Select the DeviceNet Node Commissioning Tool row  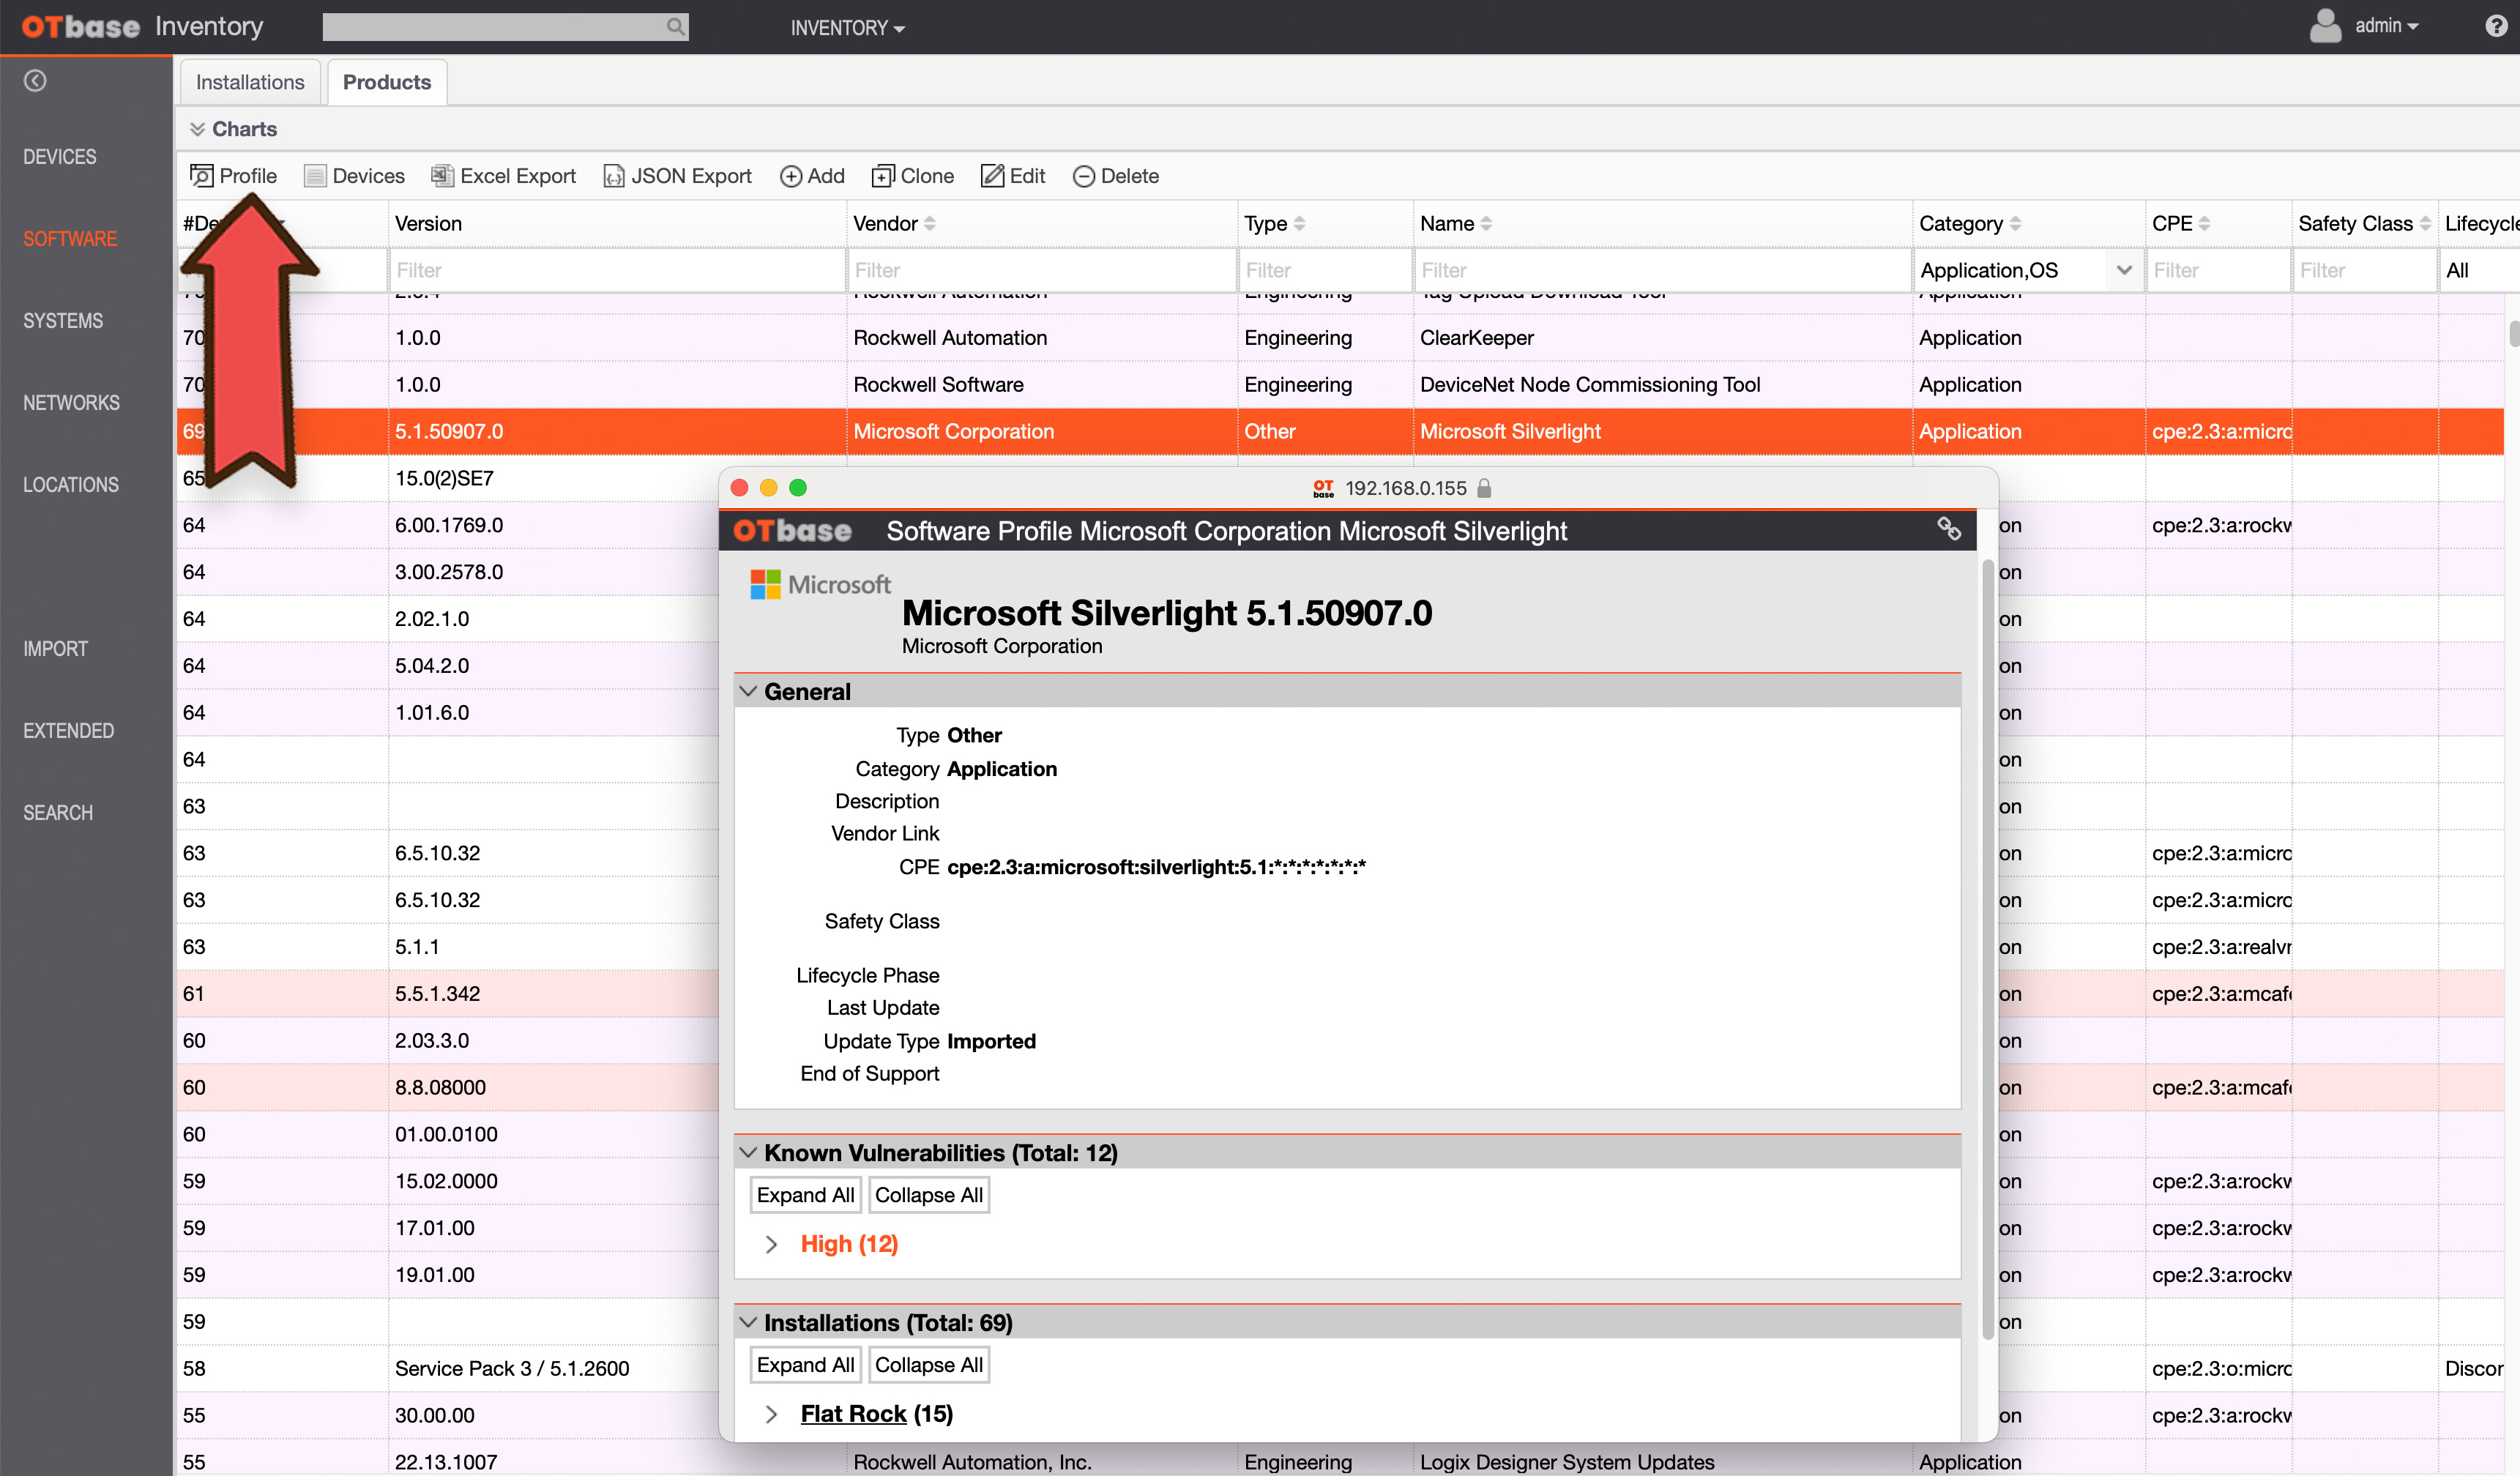pyautogui.click(x=1340, y=385)
